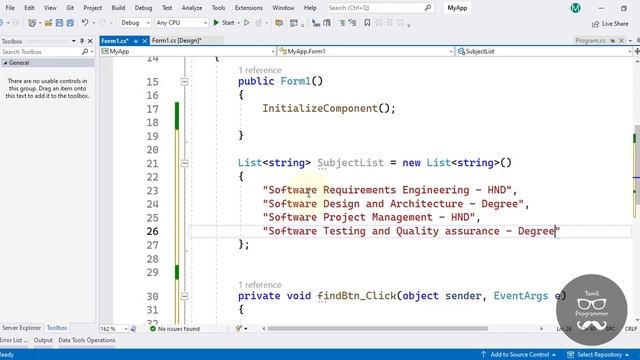Click the Undo arrow icon
Viewport: 640px width, 360px height.
[x=84, y=23]
